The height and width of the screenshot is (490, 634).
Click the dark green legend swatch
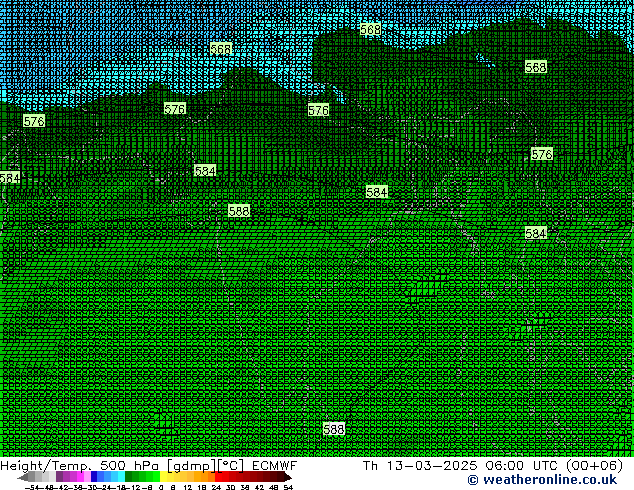pos(129,477)
